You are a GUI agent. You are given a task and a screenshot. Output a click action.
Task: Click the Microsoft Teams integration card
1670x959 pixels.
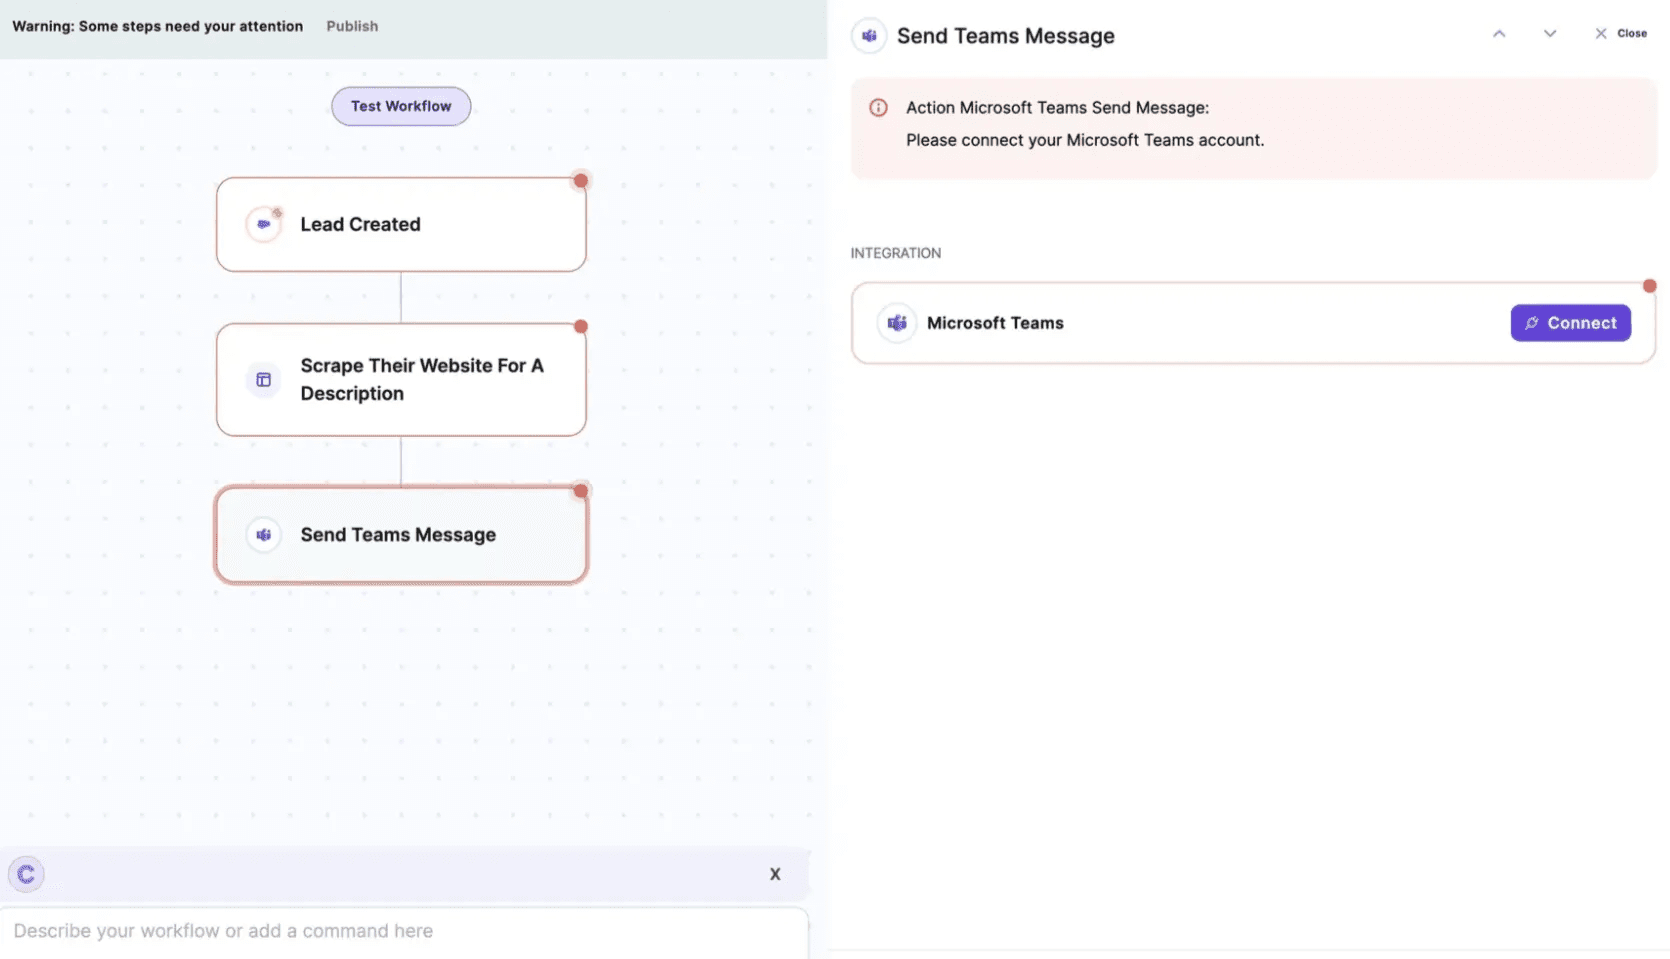[1253, 323]
